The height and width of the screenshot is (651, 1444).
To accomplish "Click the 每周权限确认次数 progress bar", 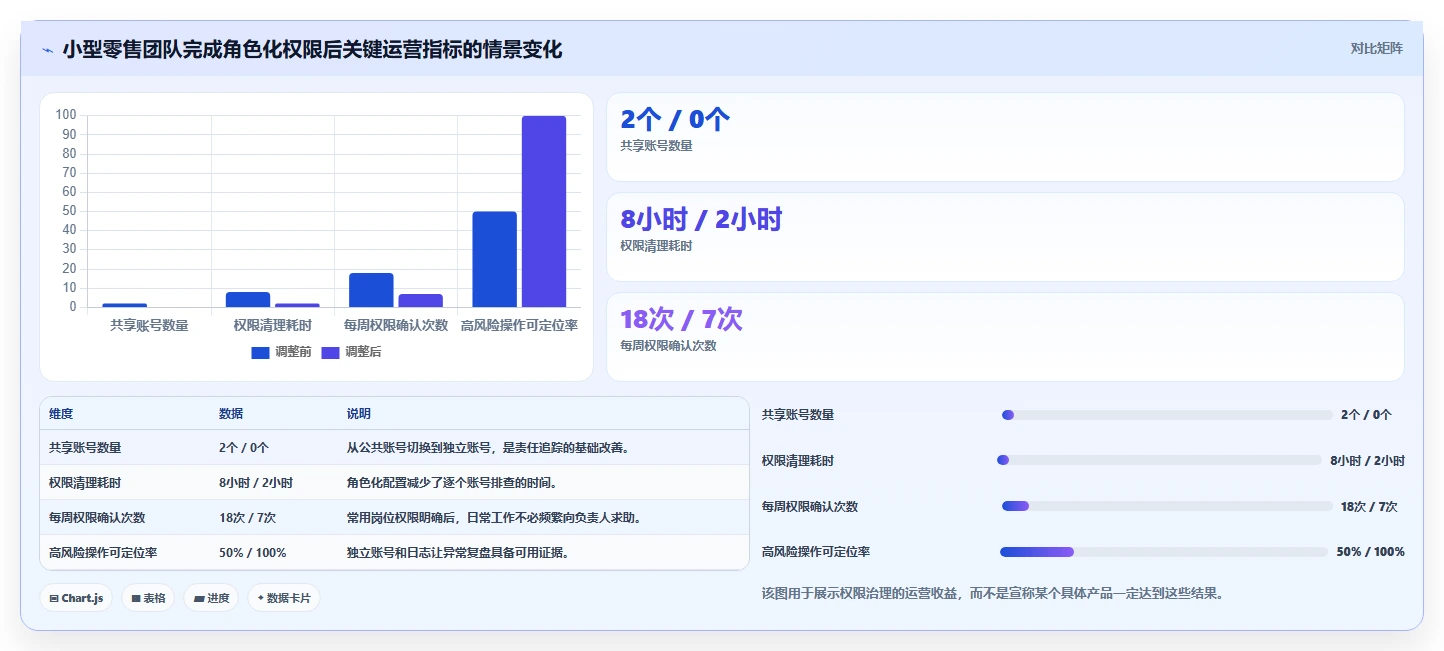I will pos(1167,506).
